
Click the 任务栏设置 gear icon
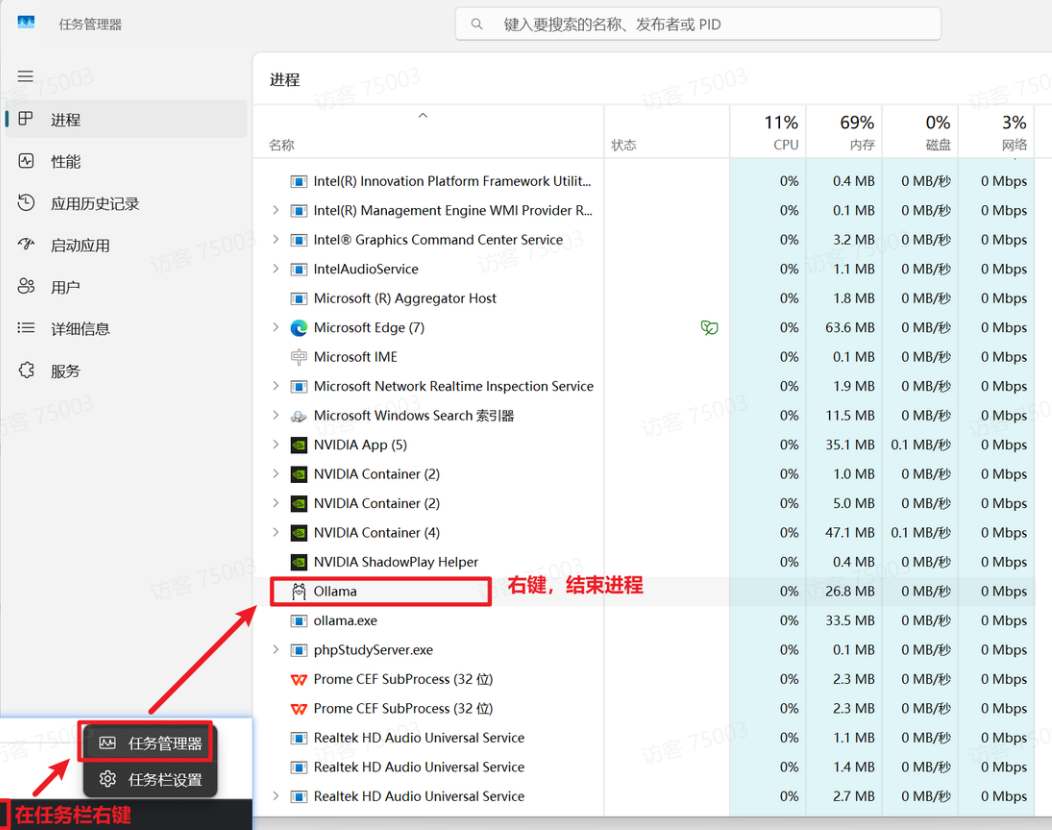107,779
